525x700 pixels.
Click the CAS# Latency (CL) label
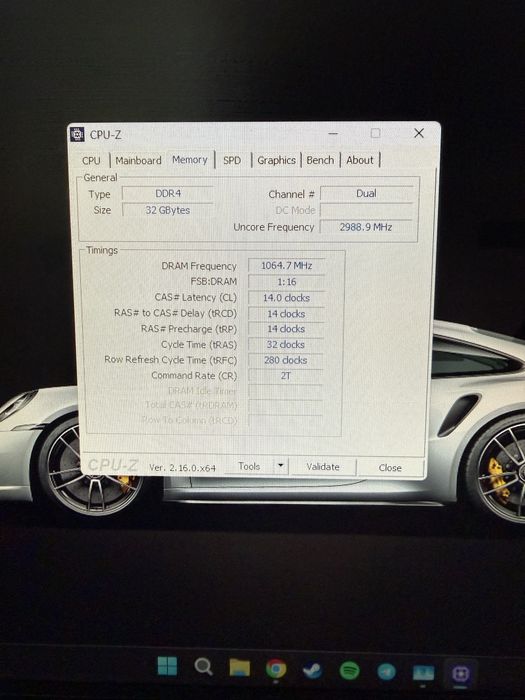click(196, 297)
